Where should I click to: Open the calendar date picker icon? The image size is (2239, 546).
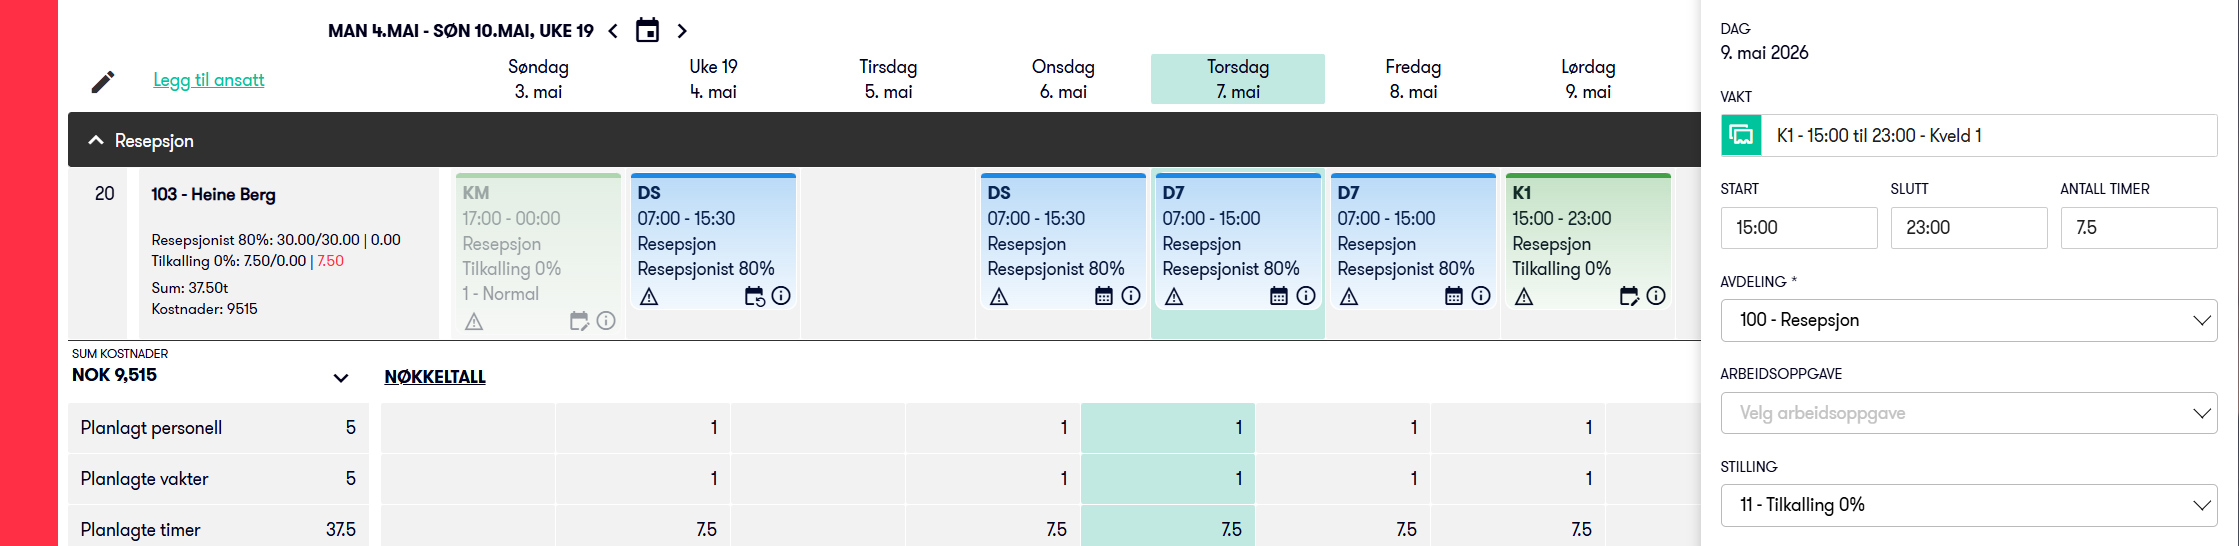pos(648,31)
